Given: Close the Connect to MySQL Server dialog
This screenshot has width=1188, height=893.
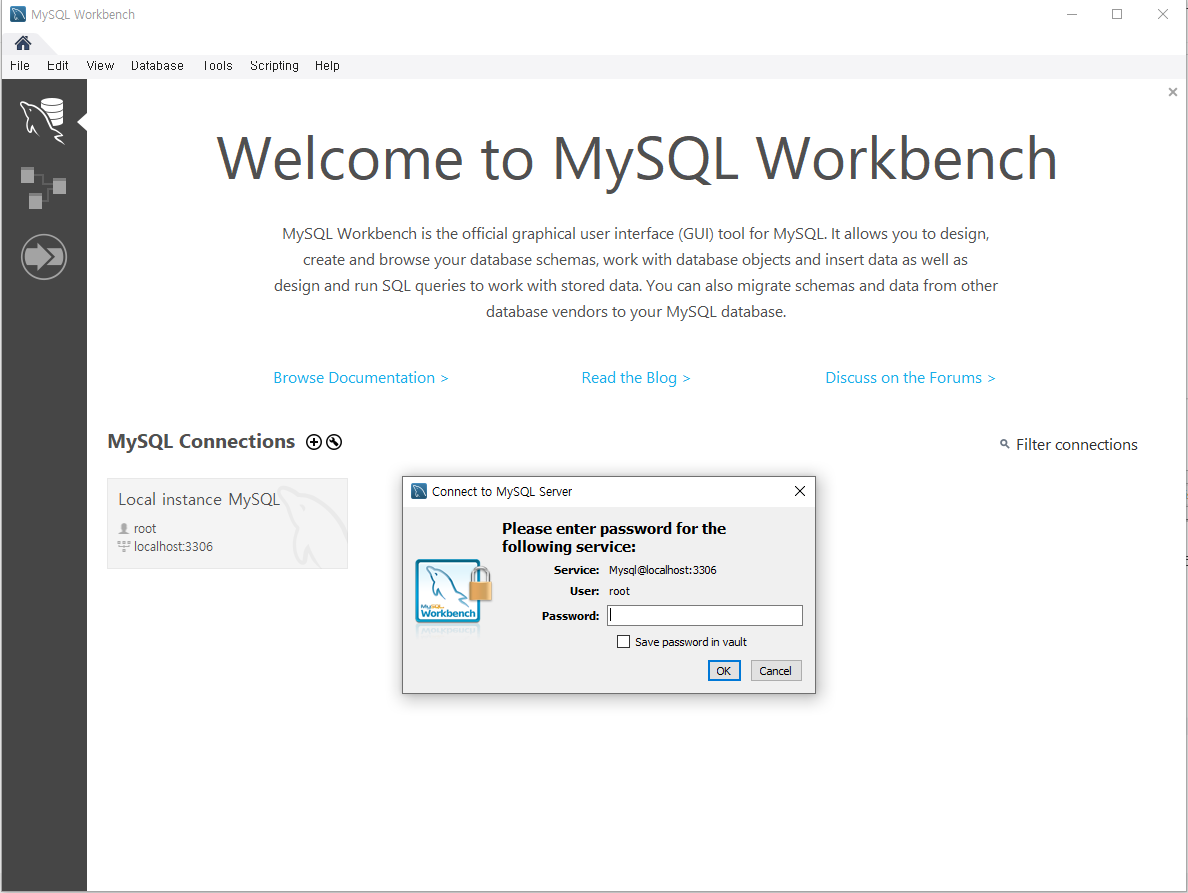Looking at the screenshot, I should 799,492.
